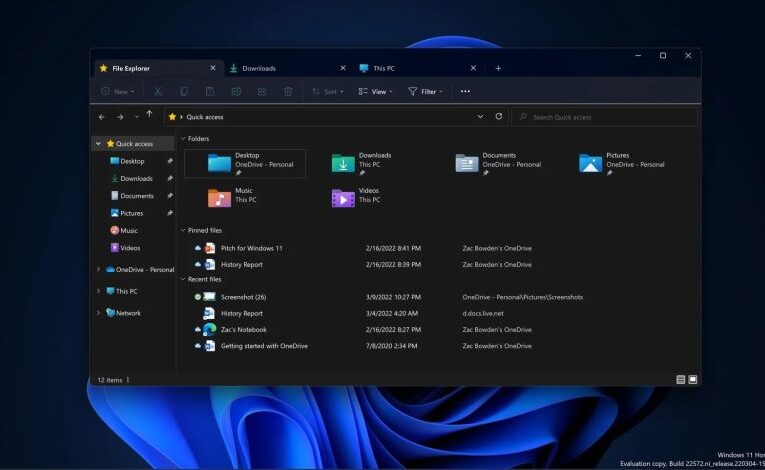
Task: Select Videos in the sidebar
Action: coord(130,248)
